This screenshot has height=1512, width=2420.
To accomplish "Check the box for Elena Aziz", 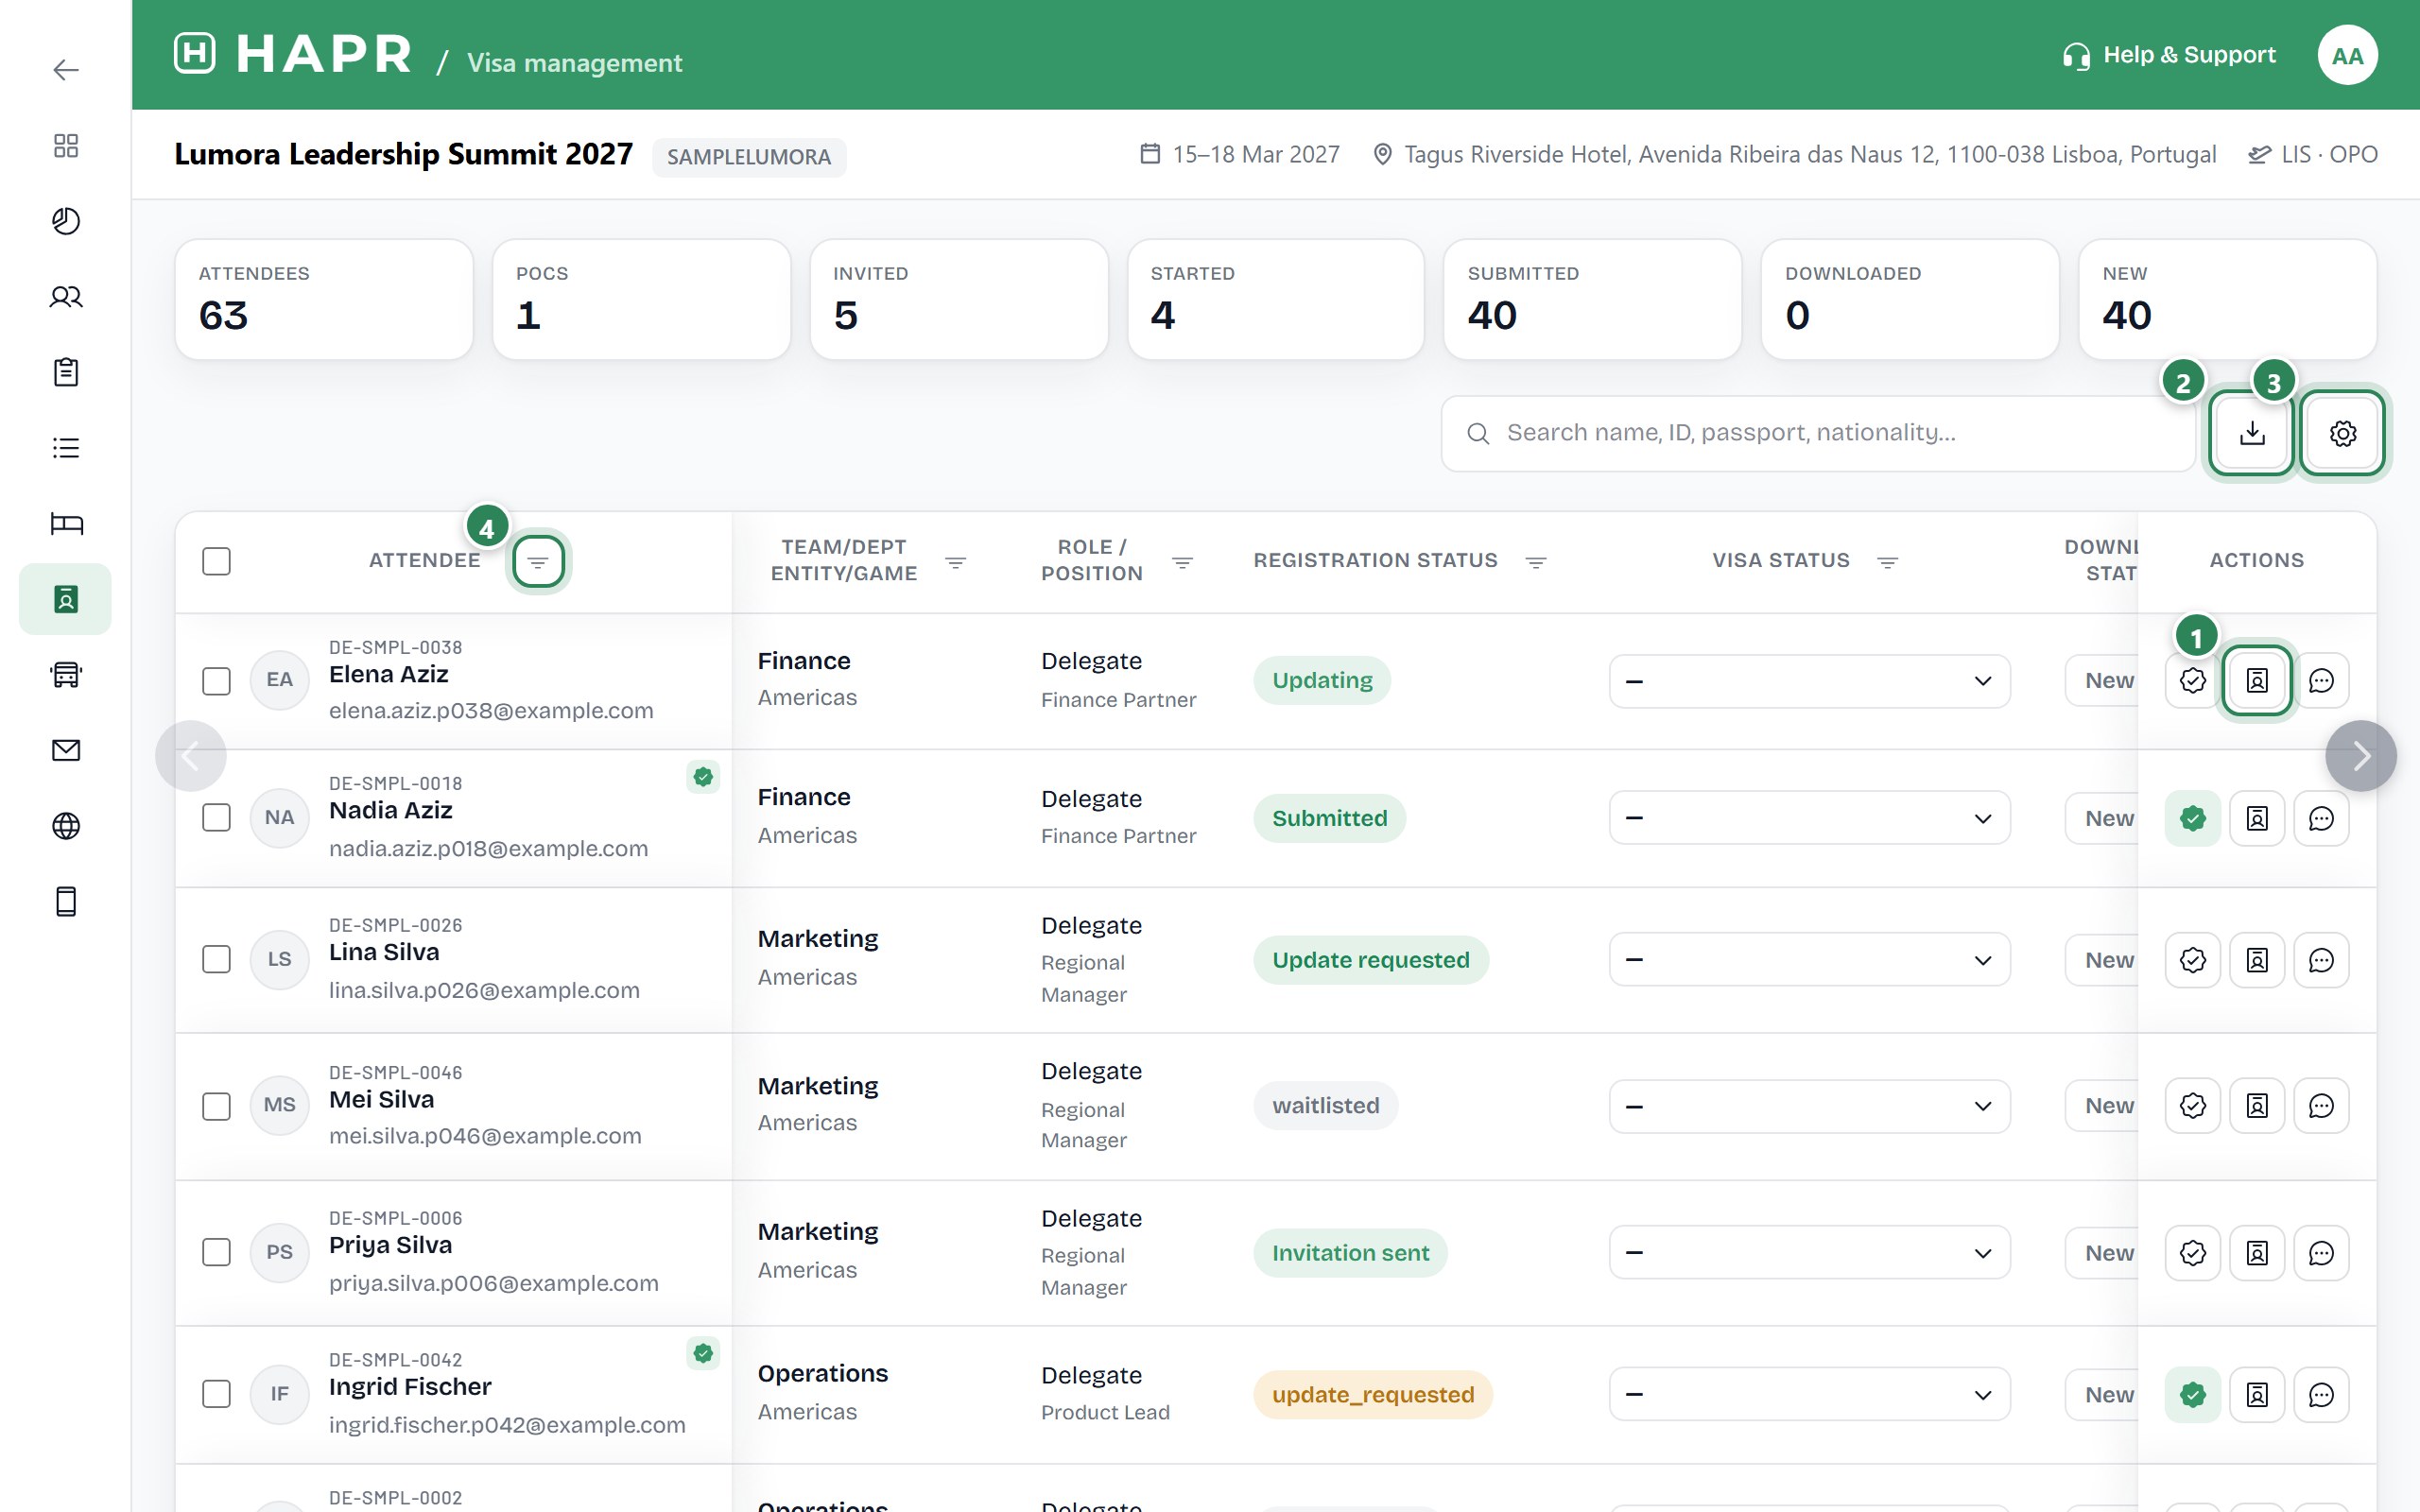I will pos(216,681).
